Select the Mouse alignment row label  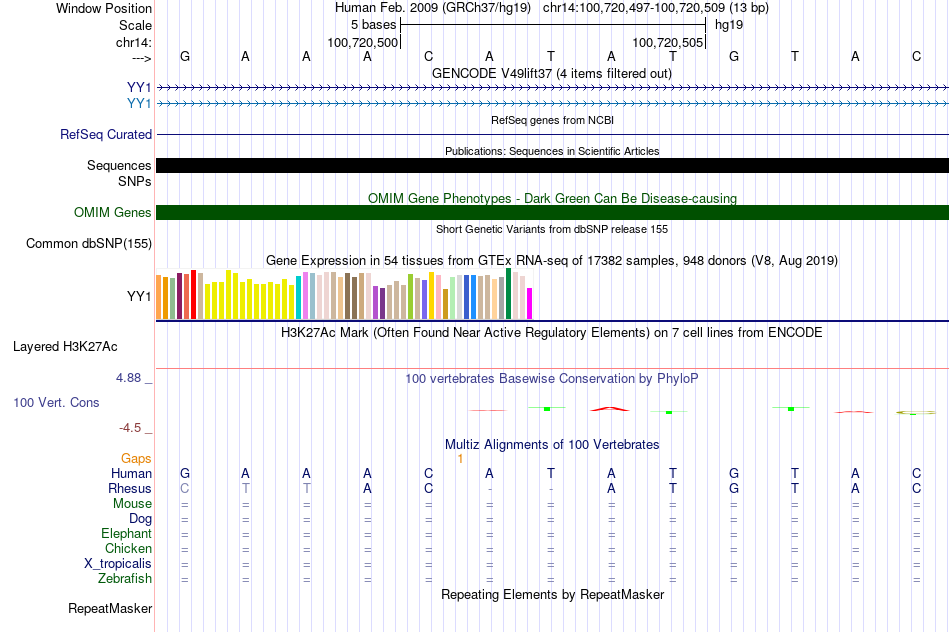pos(132,504)
